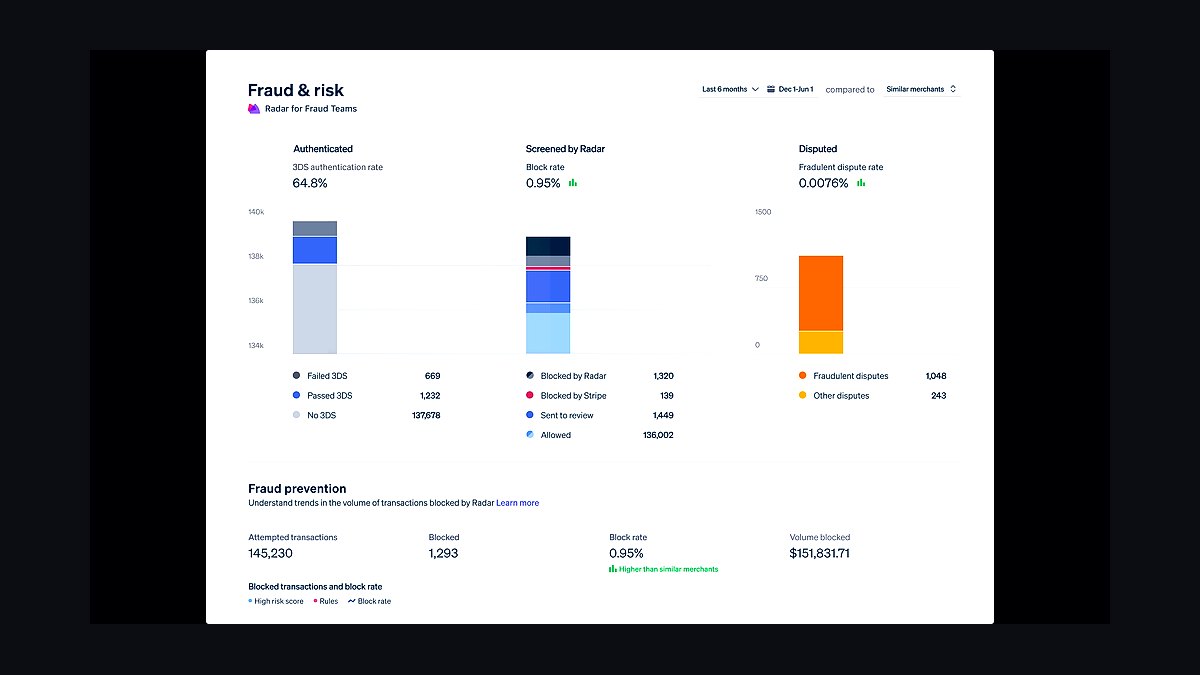The width and height of the screenshot is (1200, 675).
Task: Click the No 3DS segment of Authenticated bar
Action: [x=315, y=309]
